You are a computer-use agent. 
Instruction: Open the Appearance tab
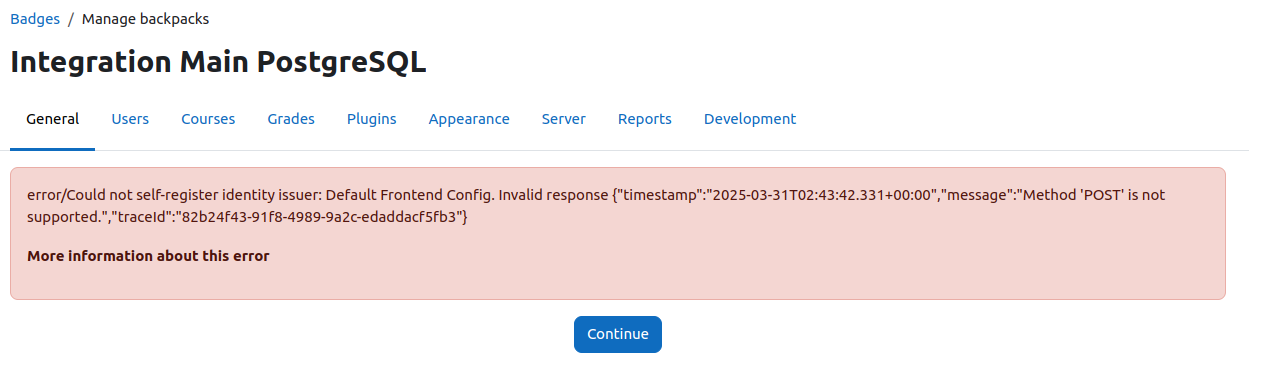[469, 119]
